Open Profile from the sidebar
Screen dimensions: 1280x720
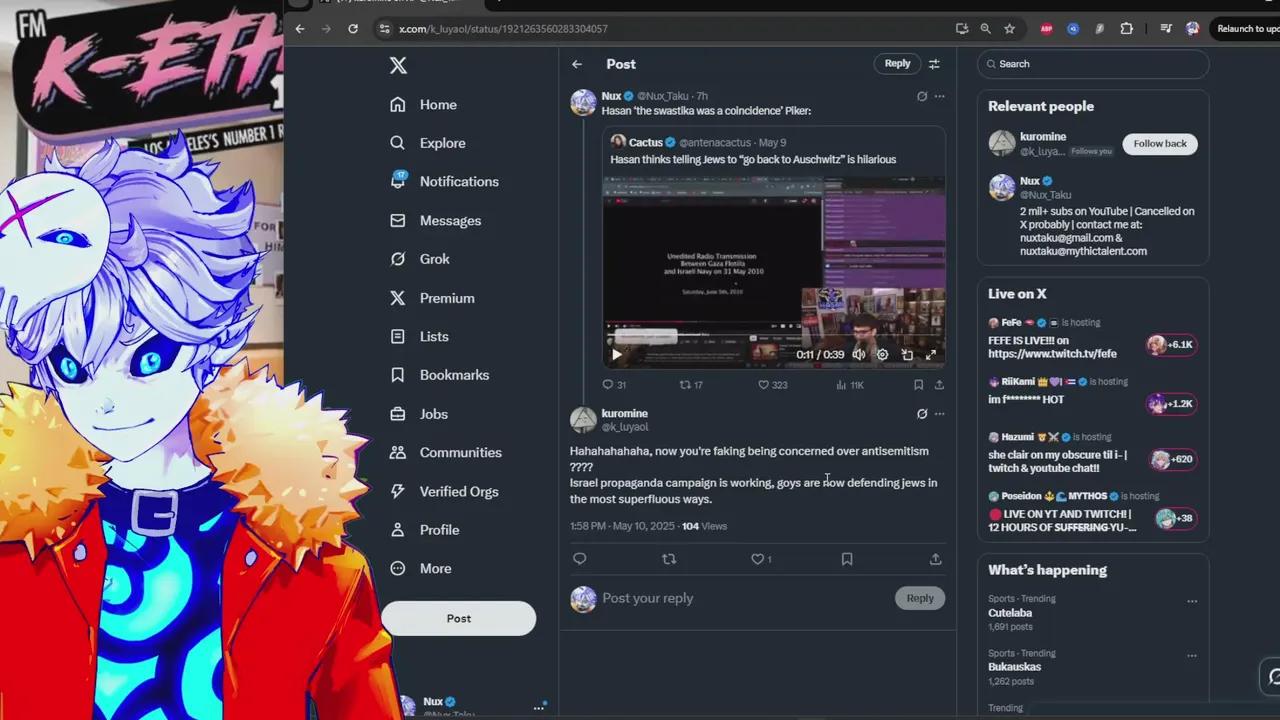point(424,530)
